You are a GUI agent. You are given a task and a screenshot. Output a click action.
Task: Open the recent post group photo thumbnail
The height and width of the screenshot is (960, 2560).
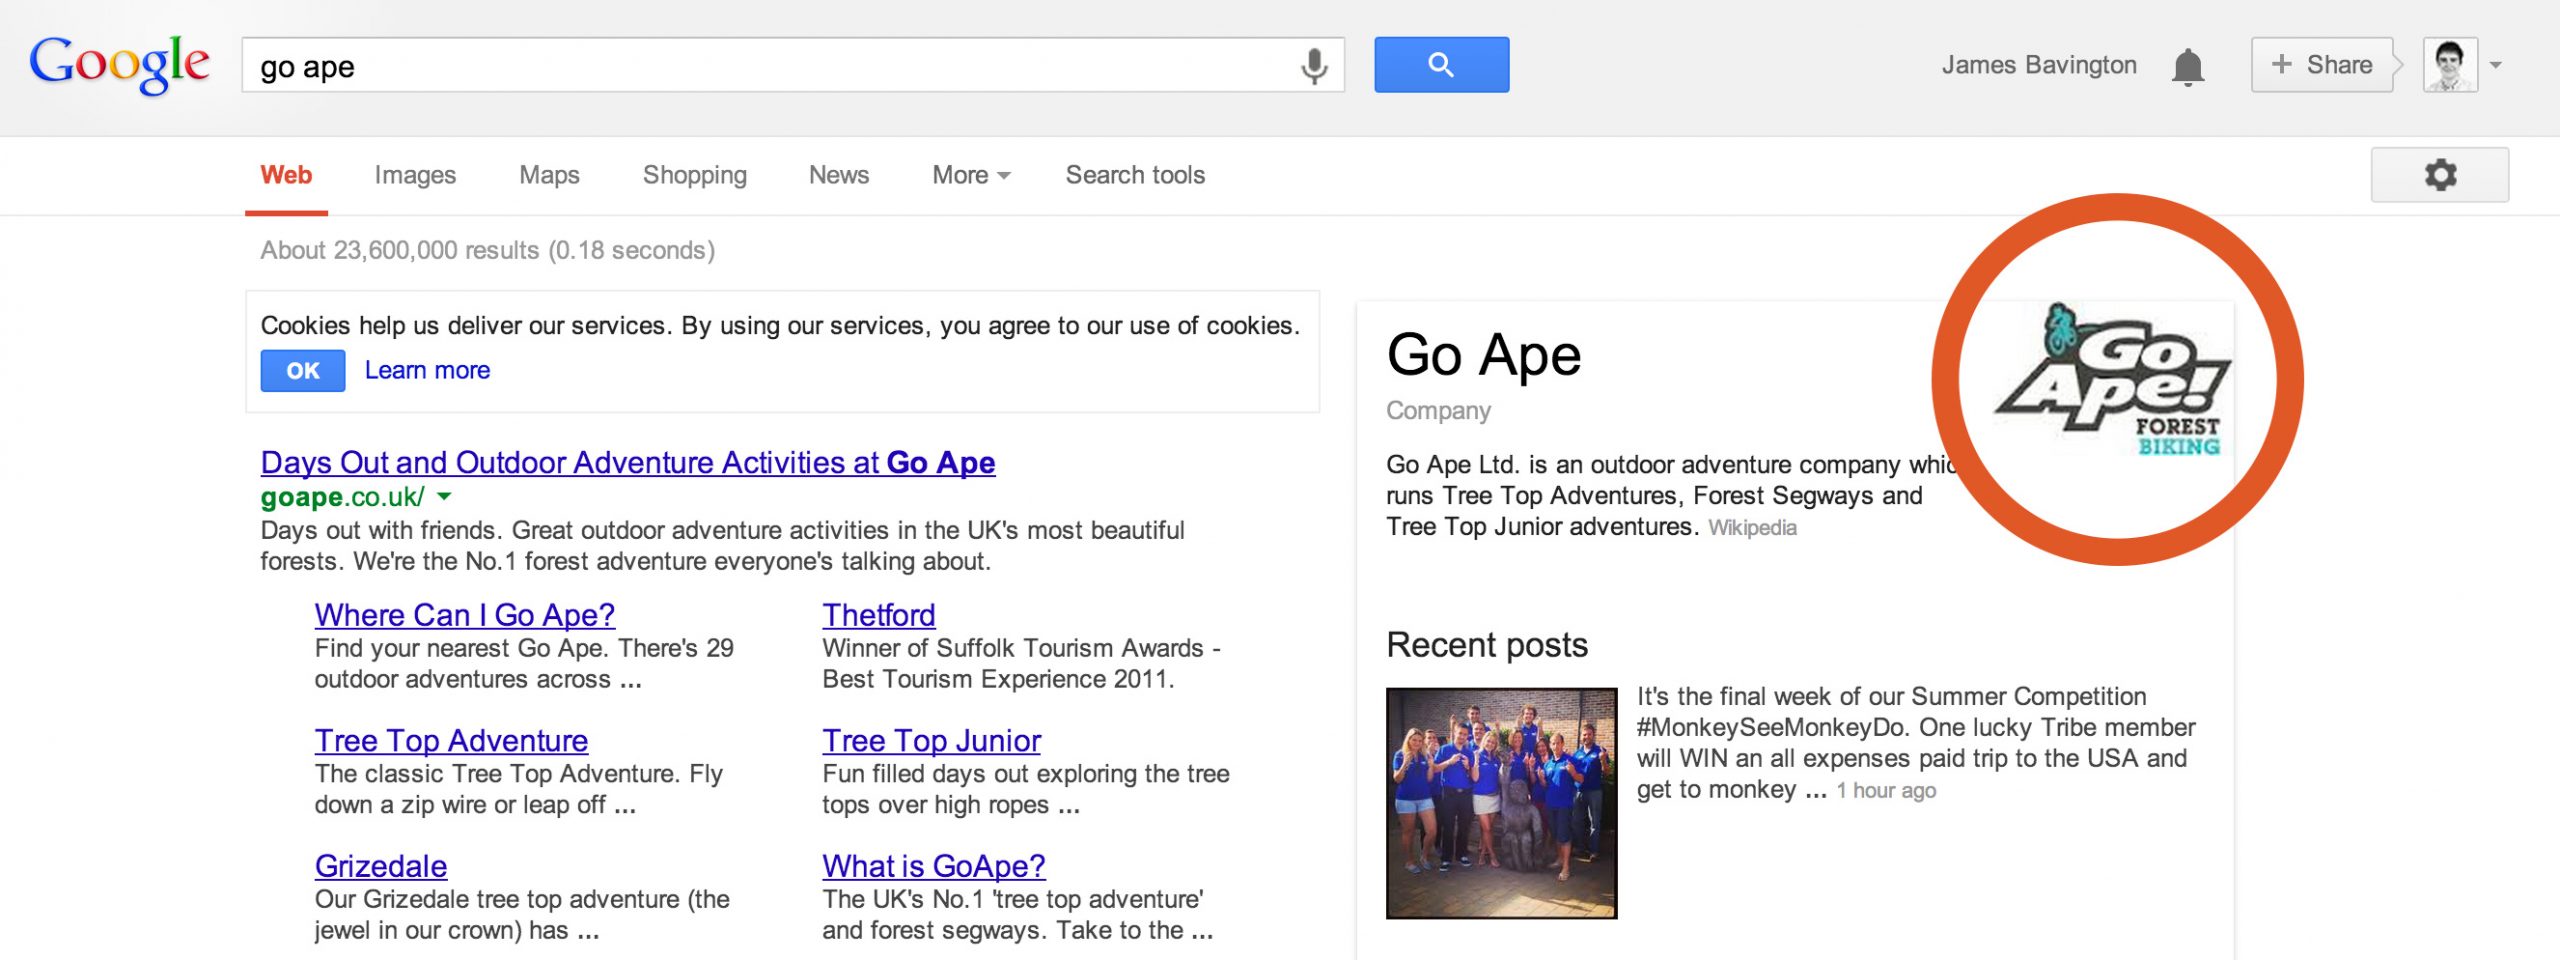pyautogui.click(x=1501, y=803)
